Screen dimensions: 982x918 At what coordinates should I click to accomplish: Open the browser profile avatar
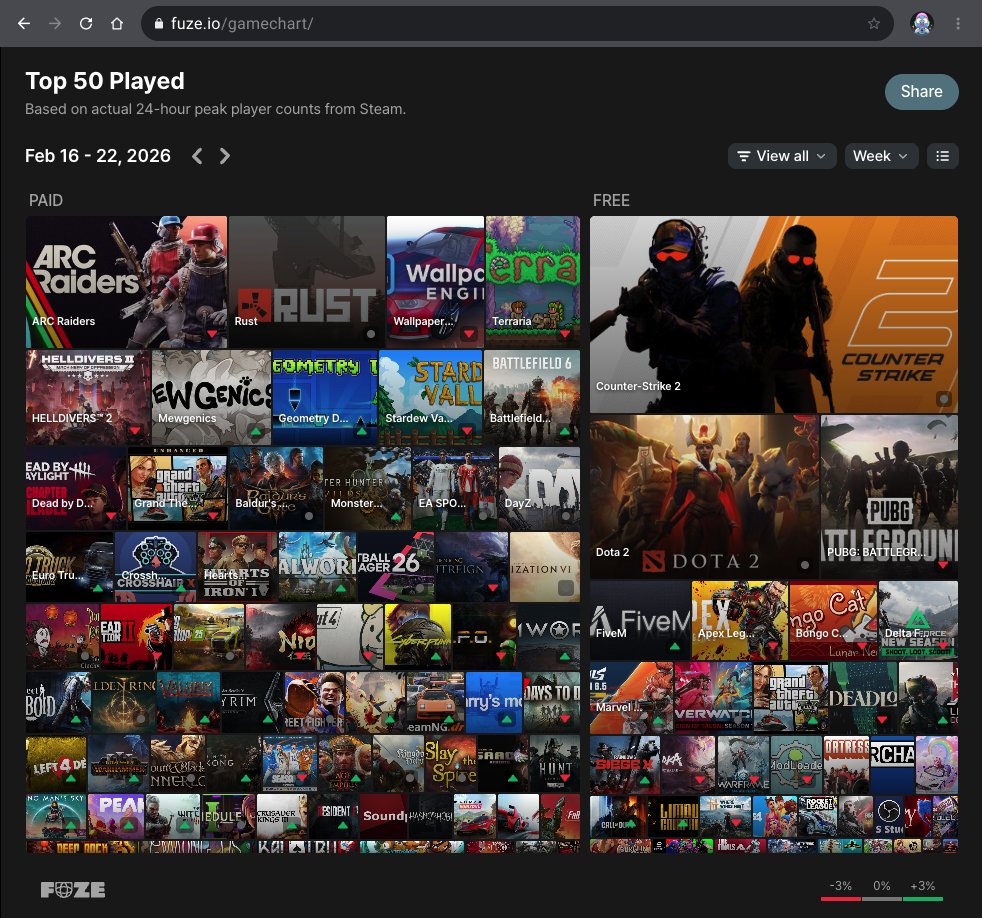(921, 24)
